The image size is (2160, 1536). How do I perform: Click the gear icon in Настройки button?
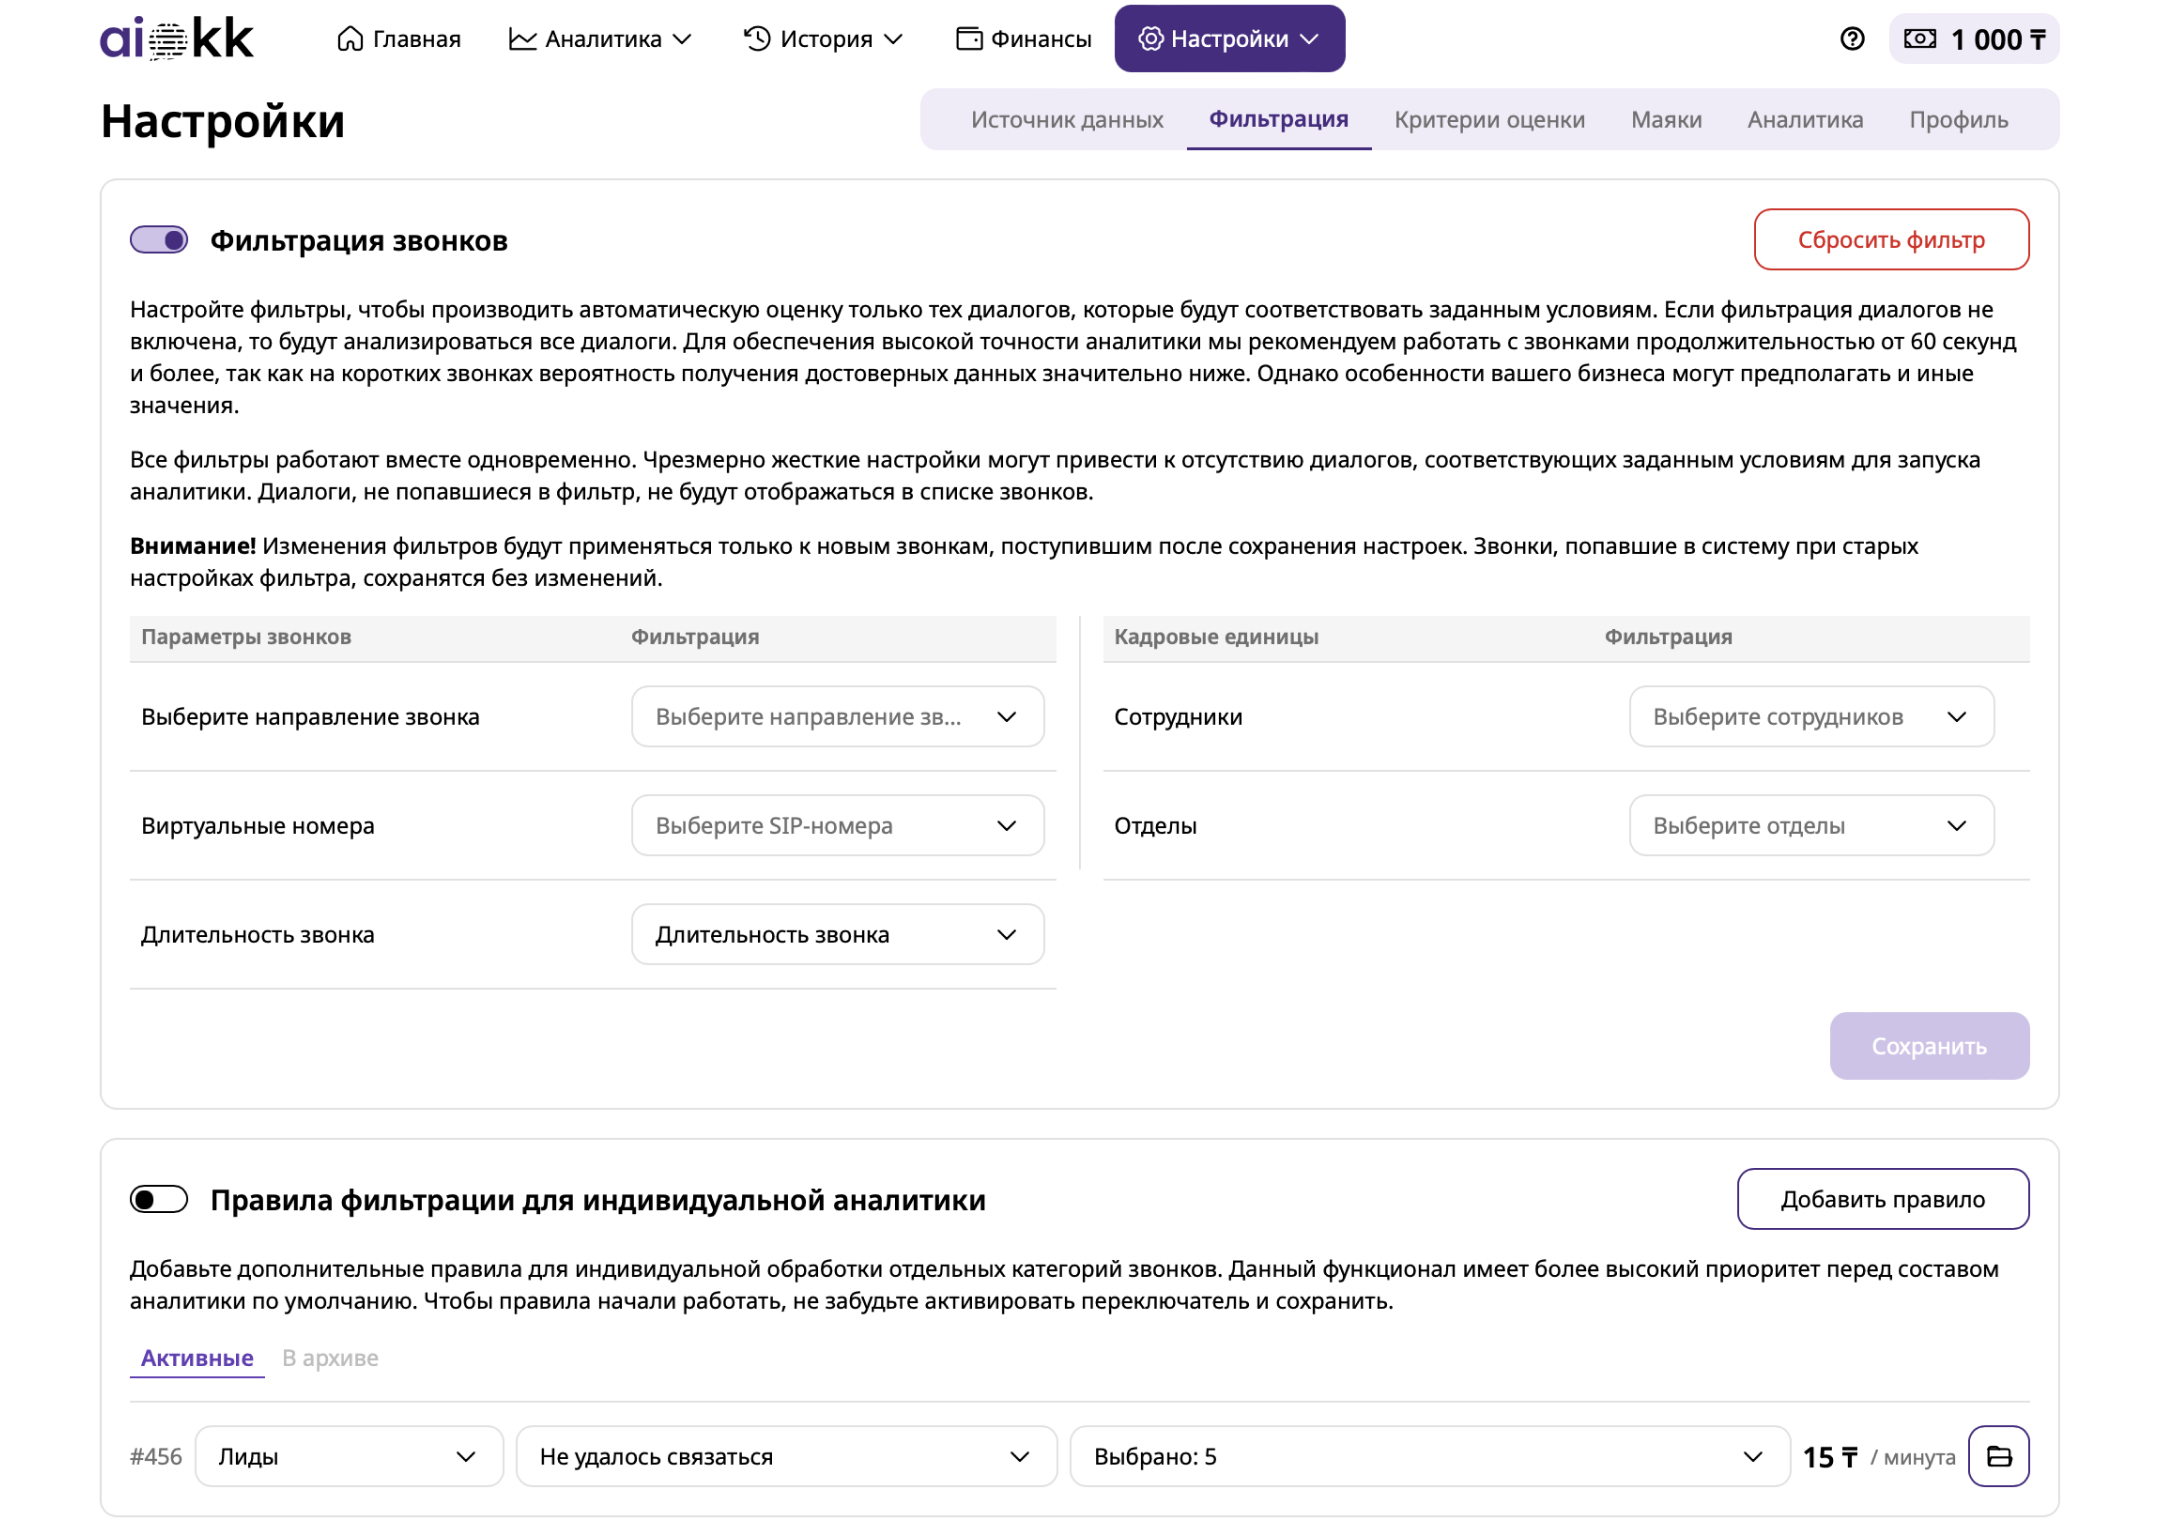[x=1151, y=39]
